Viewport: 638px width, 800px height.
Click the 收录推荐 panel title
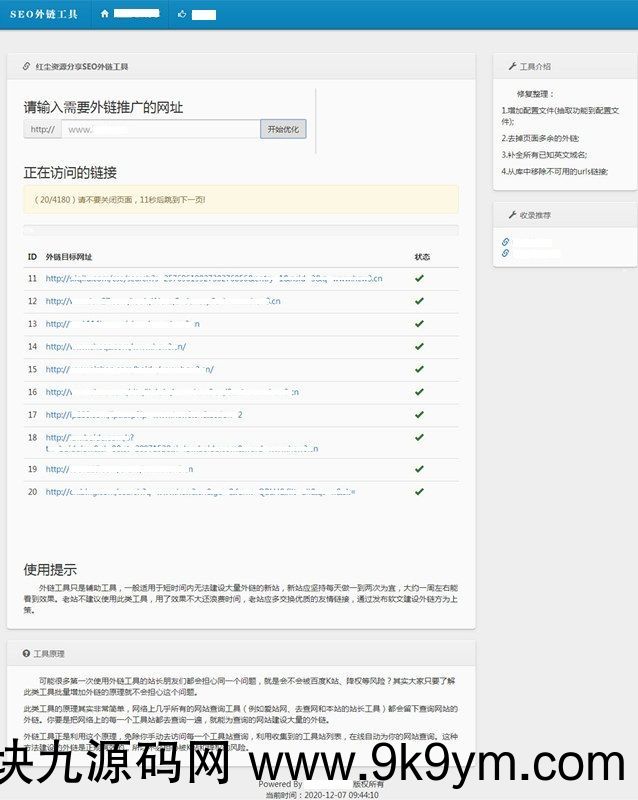point(535,215)
